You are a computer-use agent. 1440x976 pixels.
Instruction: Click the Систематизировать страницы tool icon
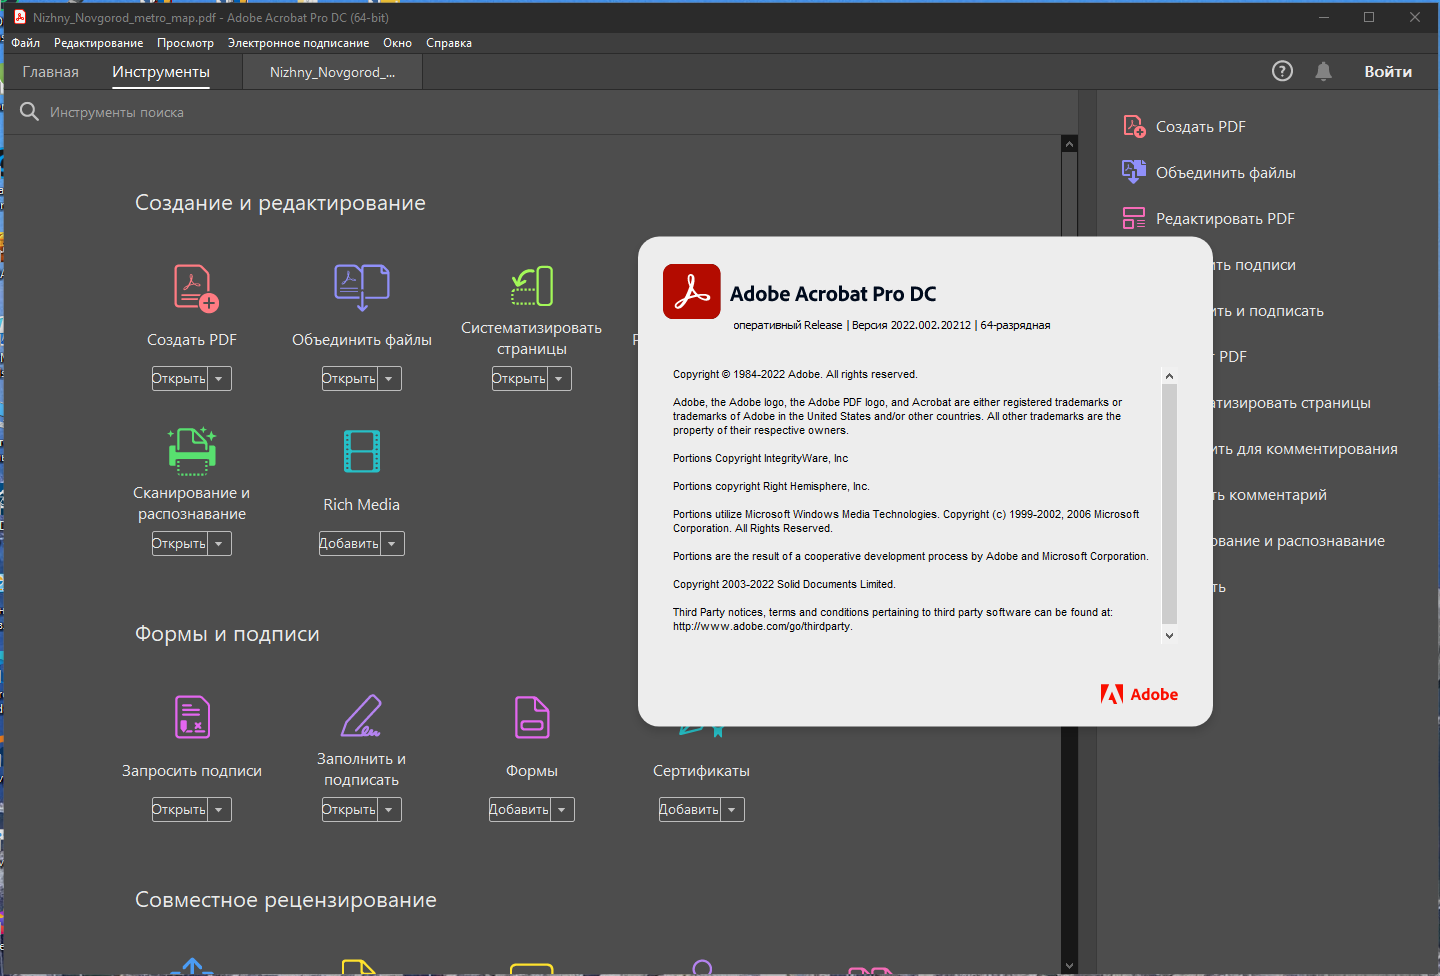point(532,286)
